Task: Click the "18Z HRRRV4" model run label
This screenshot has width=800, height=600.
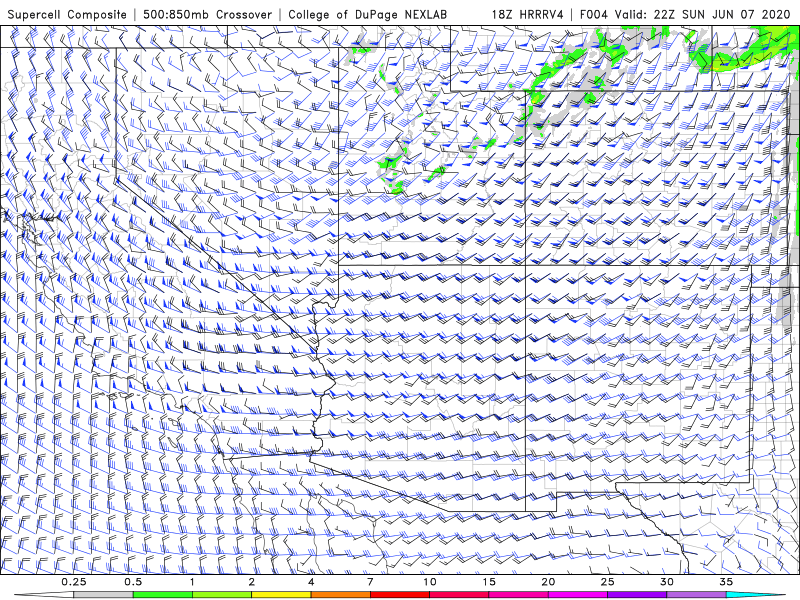Action: point(528,15)
